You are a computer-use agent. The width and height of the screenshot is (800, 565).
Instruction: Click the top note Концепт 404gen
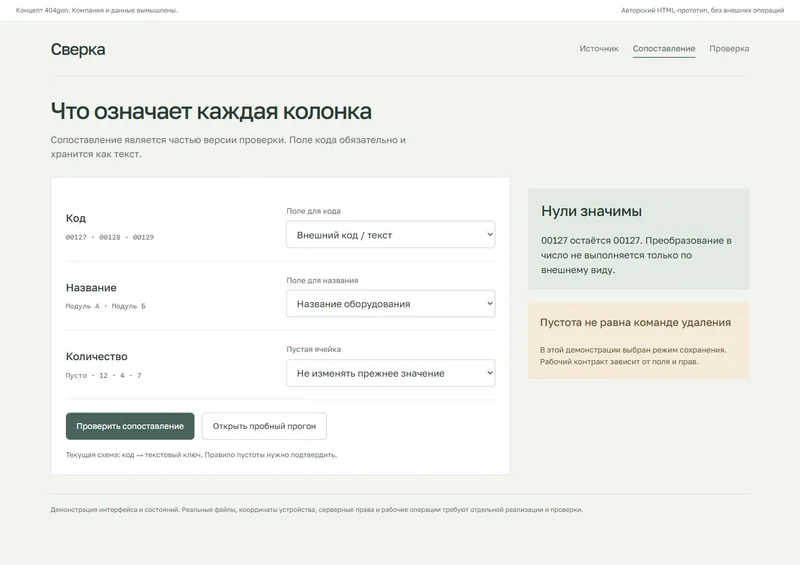coord(96,10)
